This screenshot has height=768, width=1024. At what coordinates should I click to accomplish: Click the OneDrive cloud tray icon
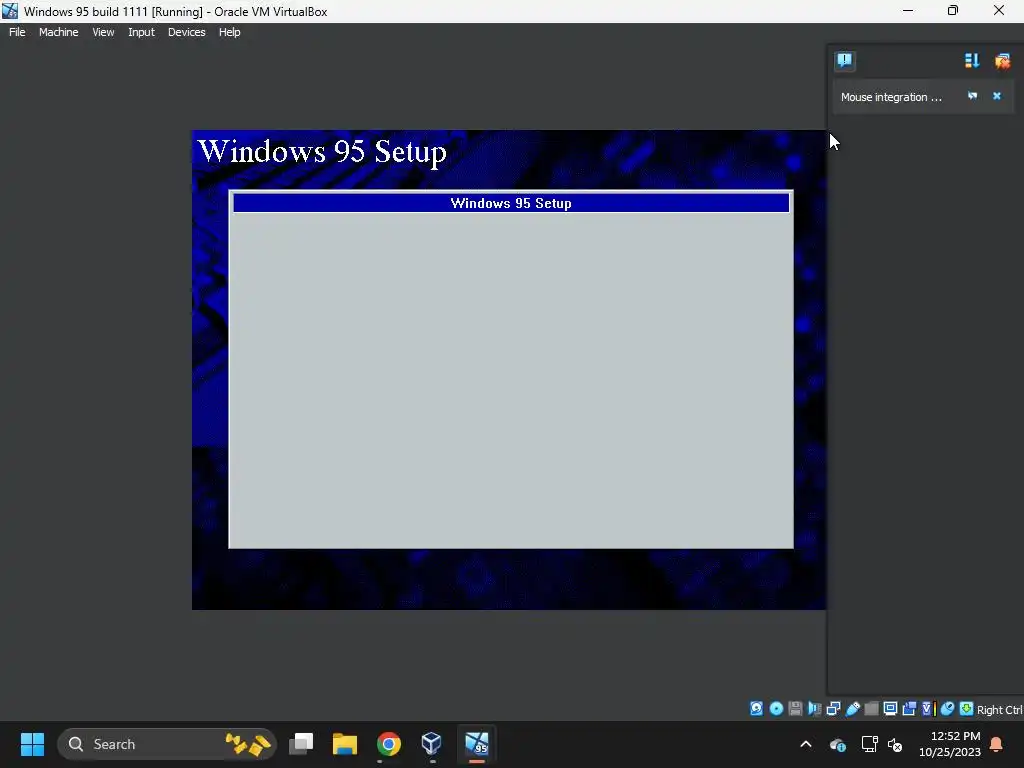[838, 744]
